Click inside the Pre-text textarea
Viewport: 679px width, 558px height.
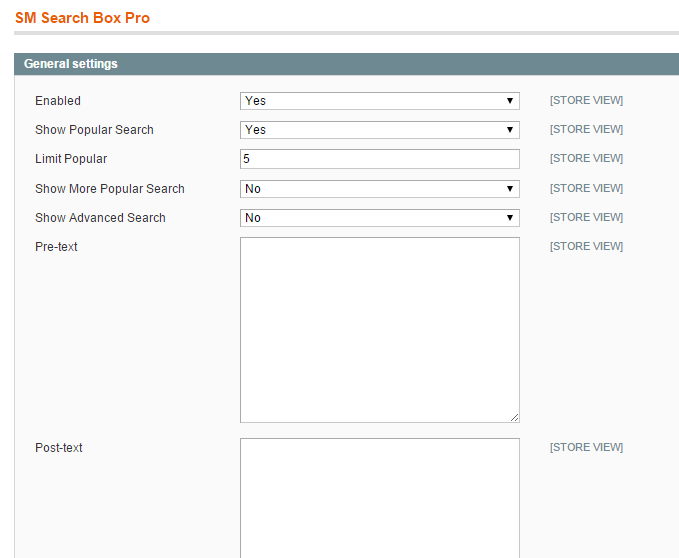click(380, 330)
